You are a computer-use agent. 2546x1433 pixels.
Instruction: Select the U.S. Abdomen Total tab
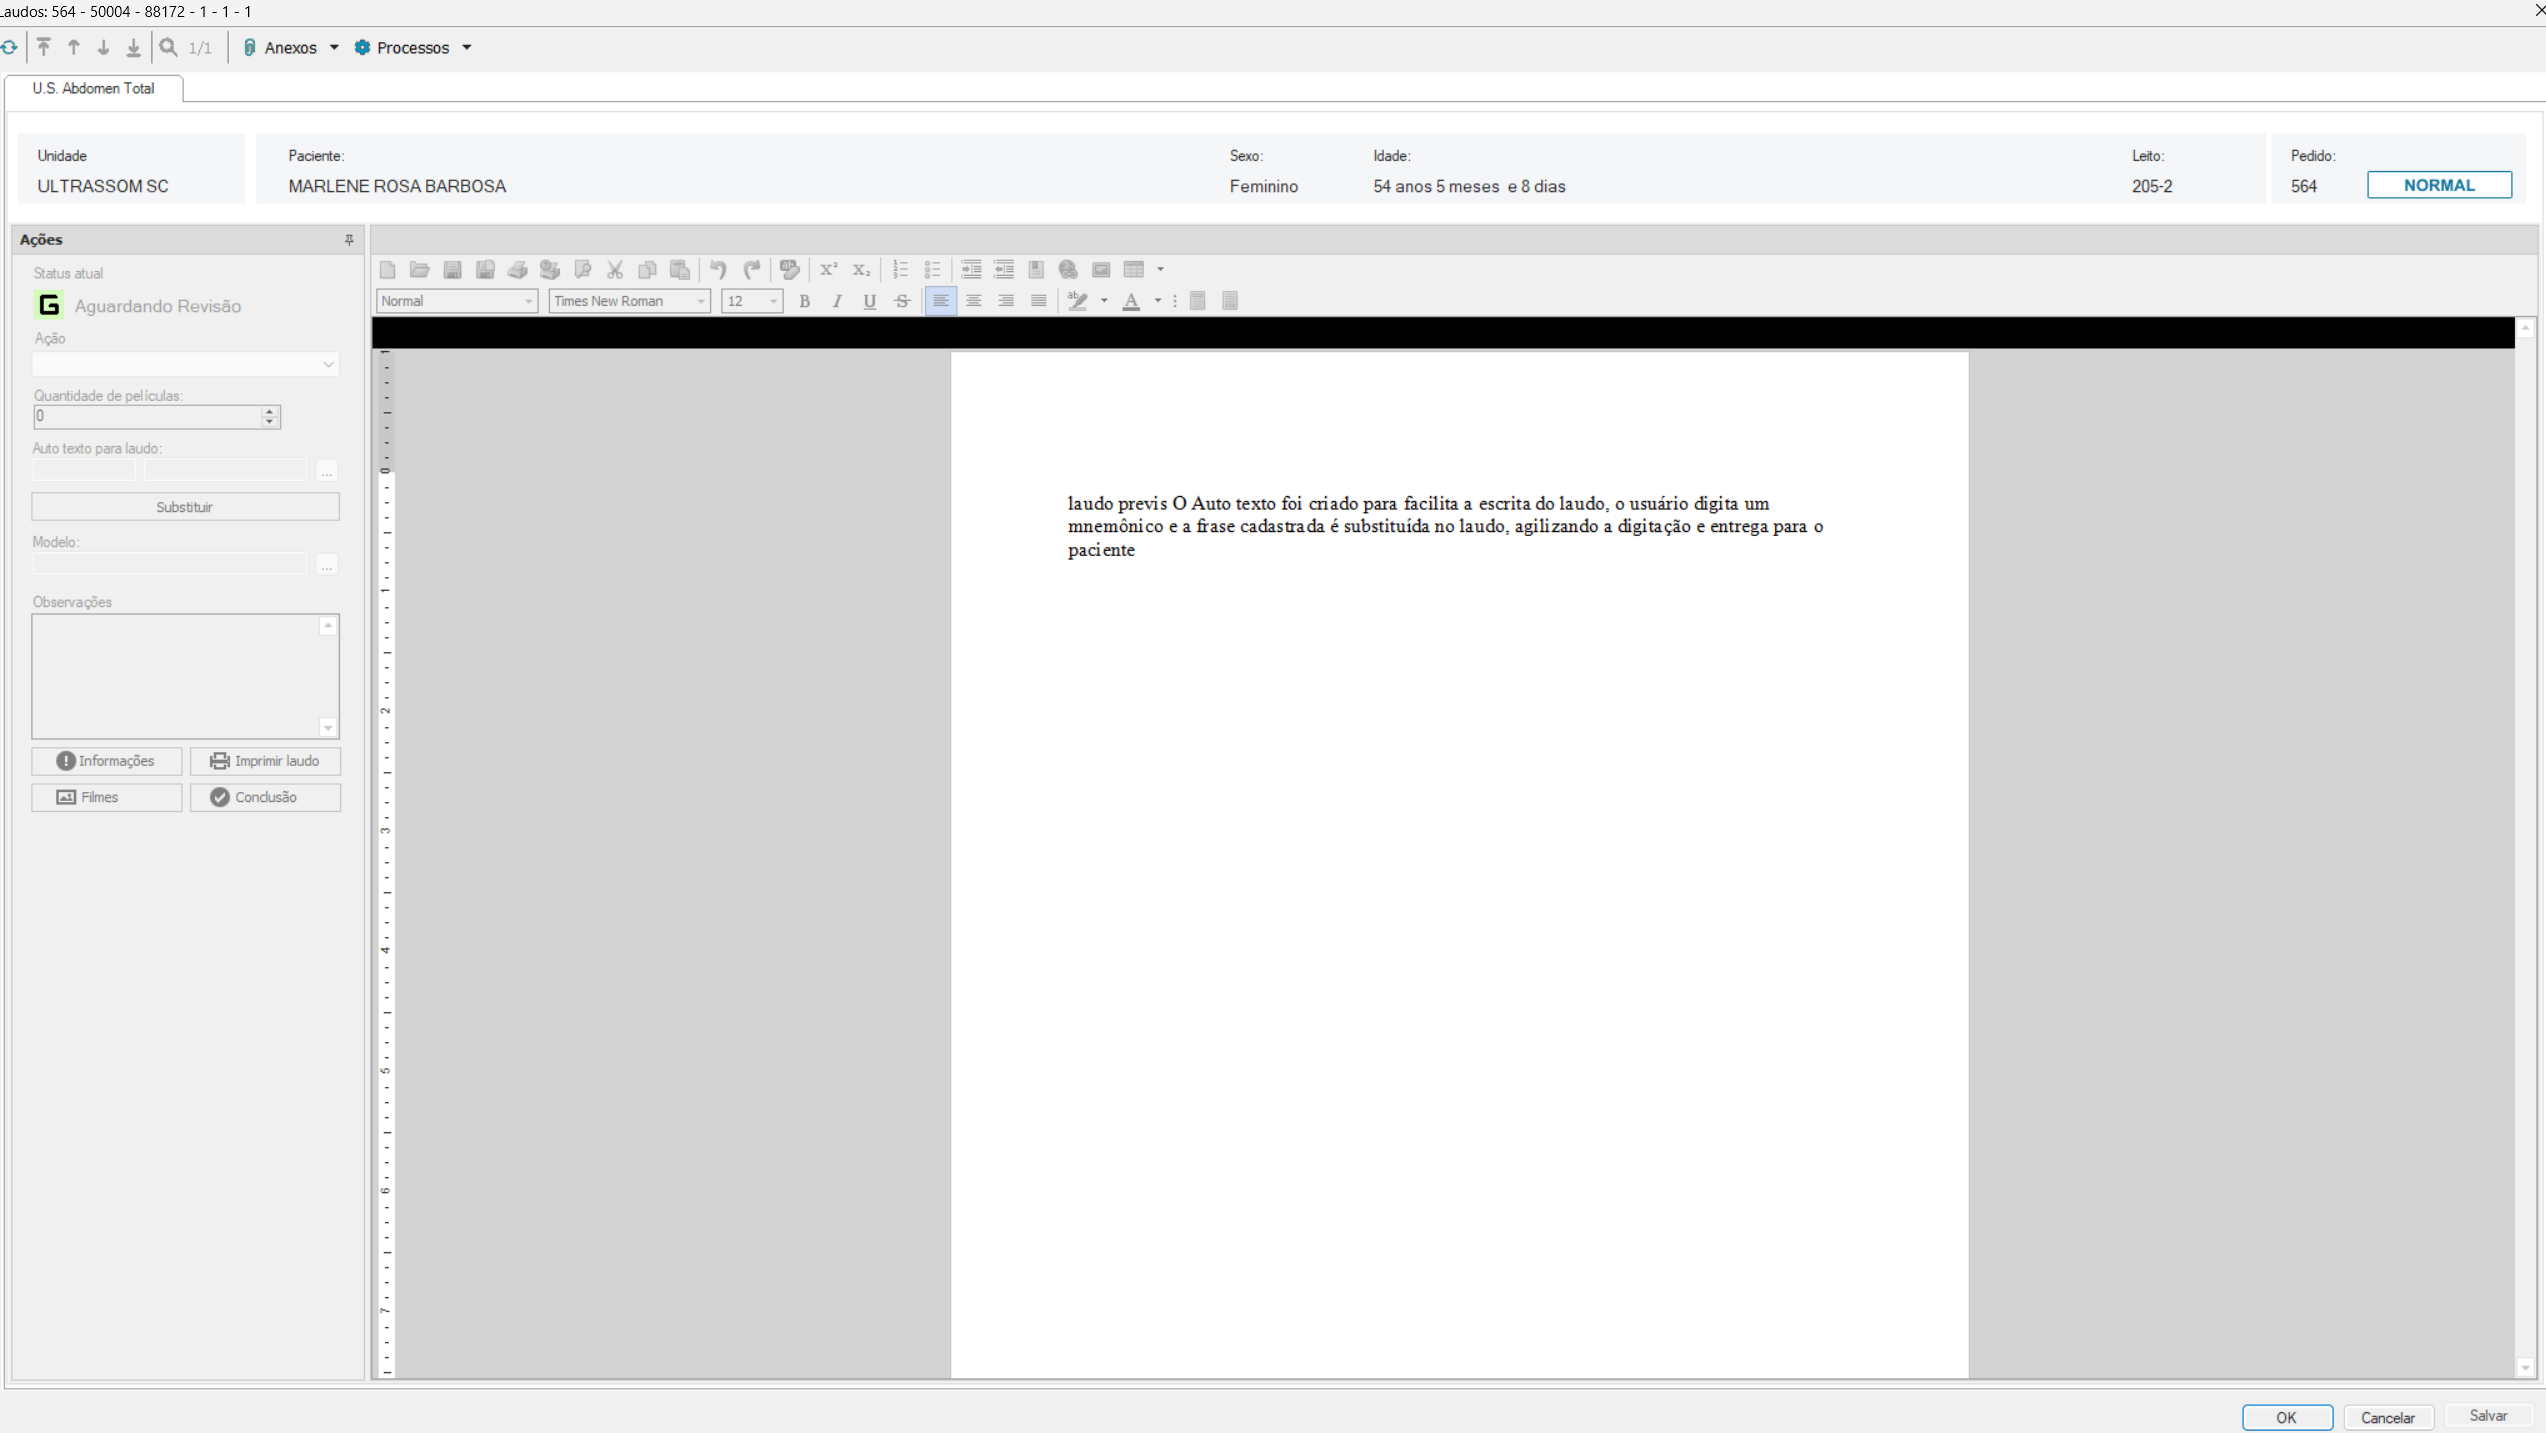pos(93,88)
